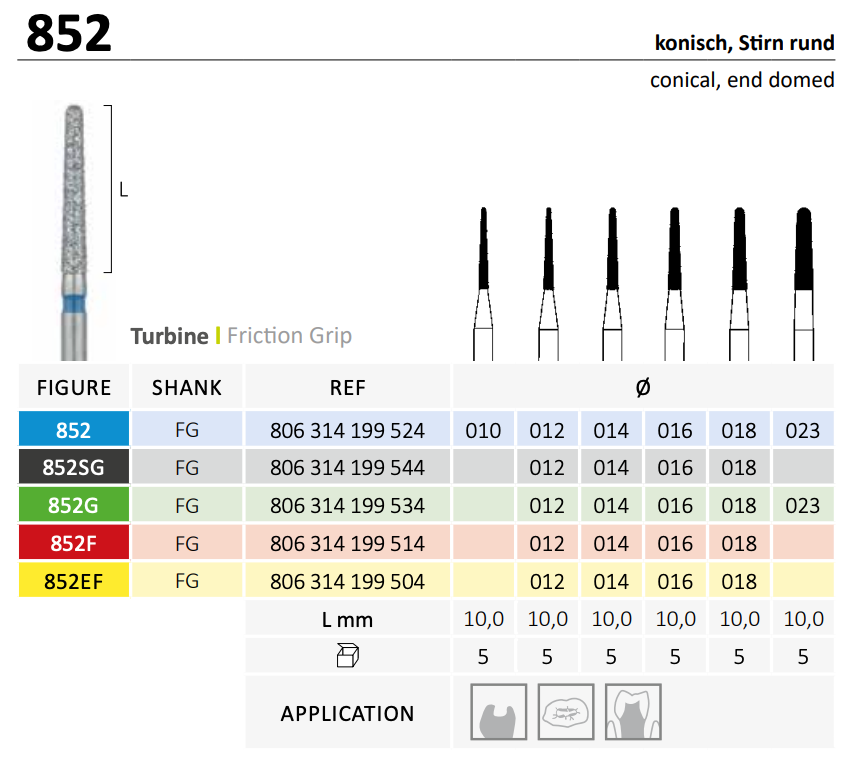Click the FG shank cell in 852 row
858x772 pixels.
(x=187, y=429)
